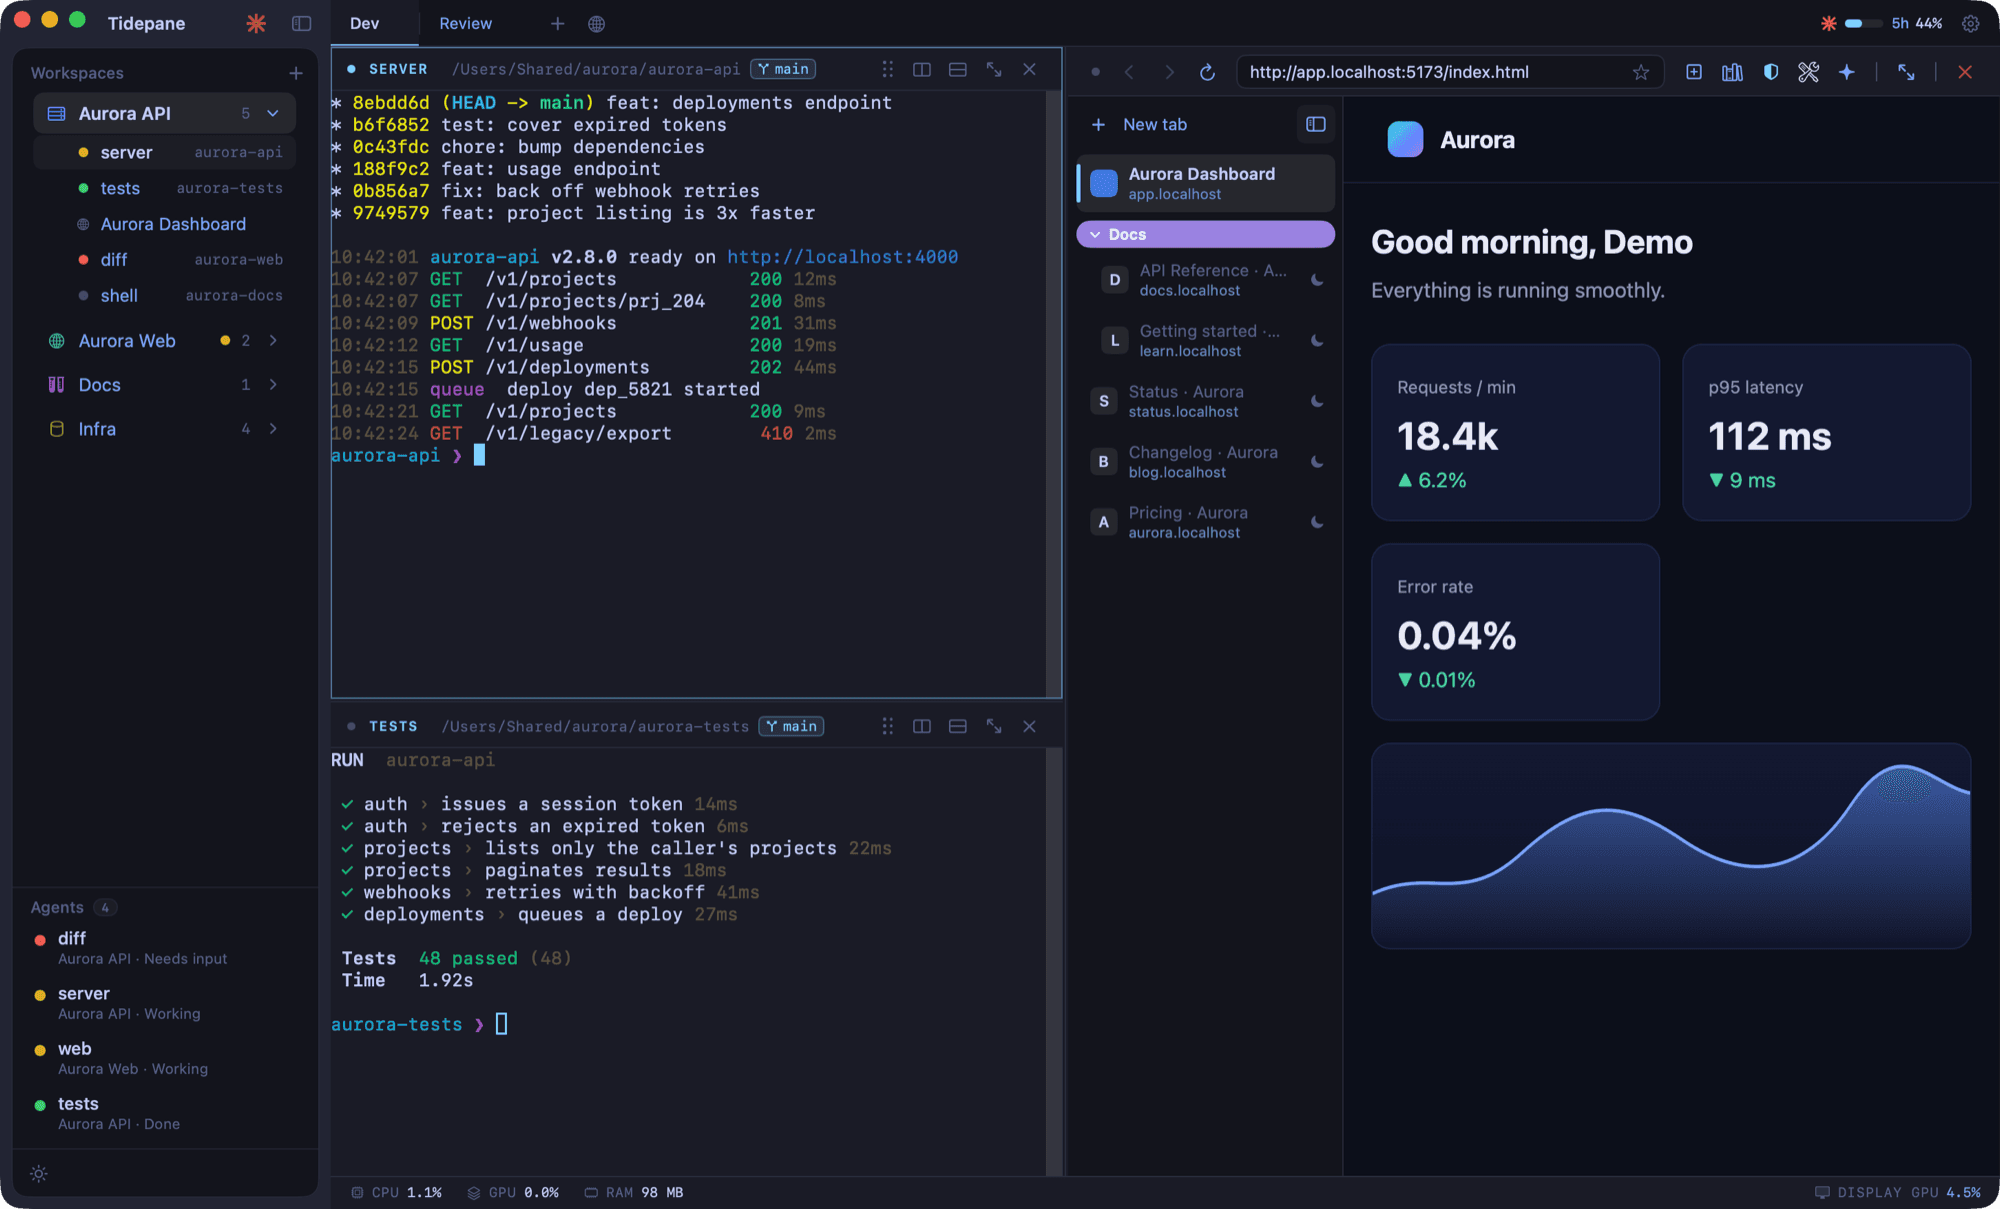Click the add-pane plus square icon in the browser toolbar
The width and height of the screenshot is (2000, 1209).
1694,72
